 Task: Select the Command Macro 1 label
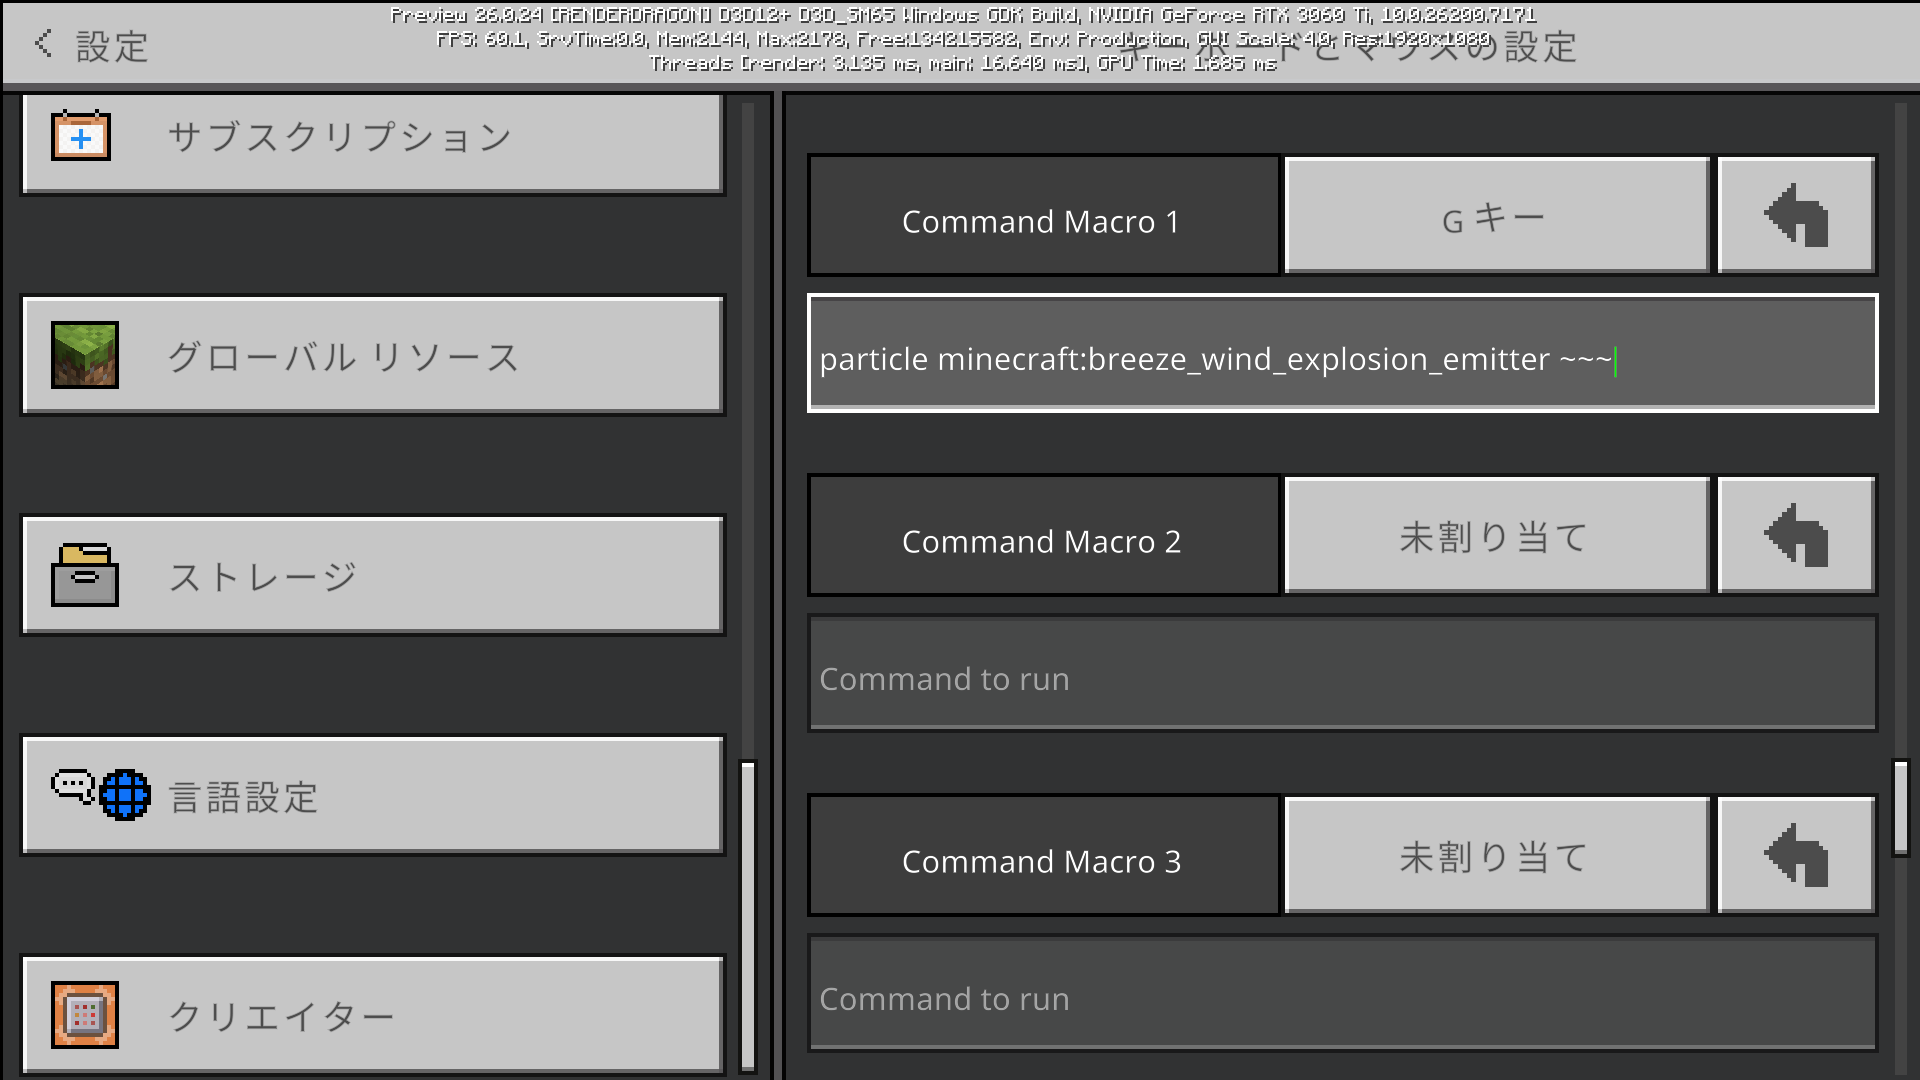click(x=1042, y=221)
